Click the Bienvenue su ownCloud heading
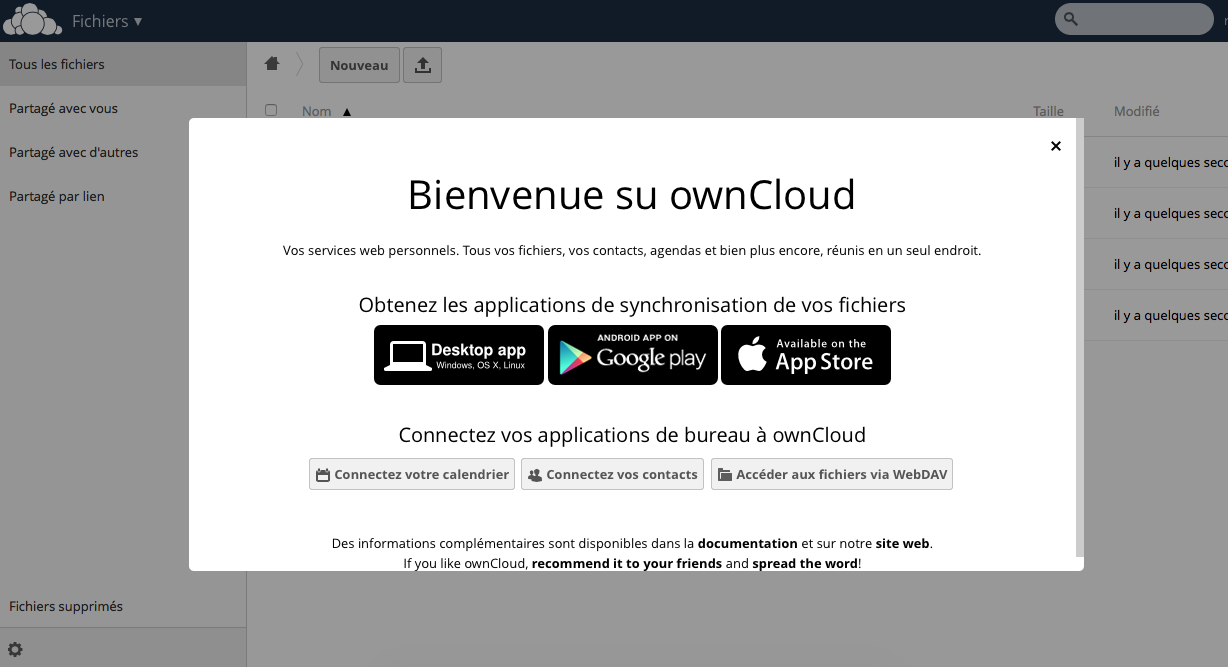Viewport: 1228px width, 667px height. pos(632,195)
